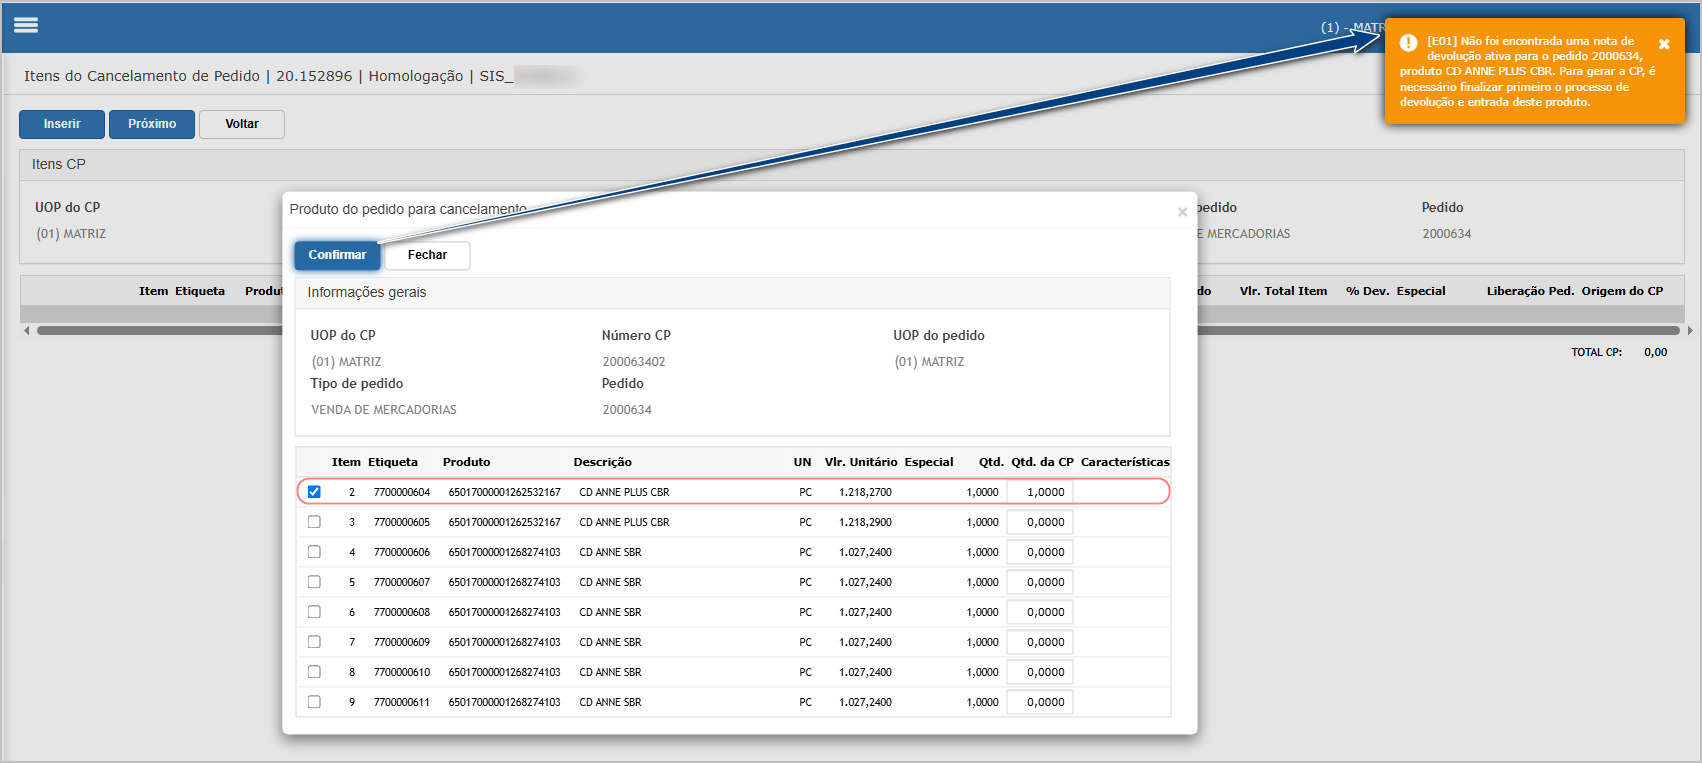Check item 9 with etiqueta 7700000611

tap(314, 702)
